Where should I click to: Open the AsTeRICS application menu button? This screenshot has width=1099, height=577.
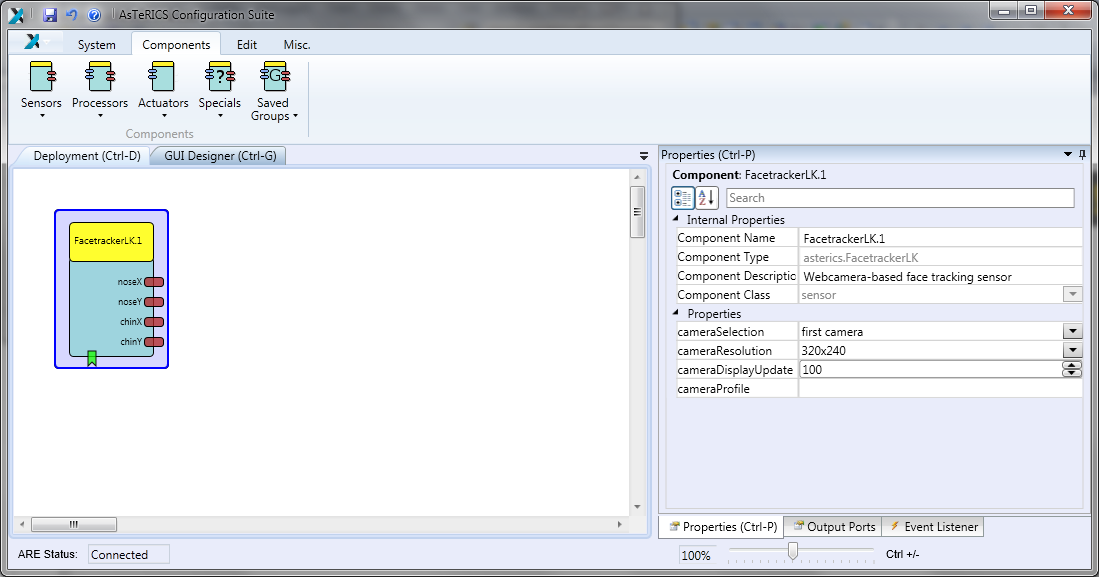pos(34,43)
